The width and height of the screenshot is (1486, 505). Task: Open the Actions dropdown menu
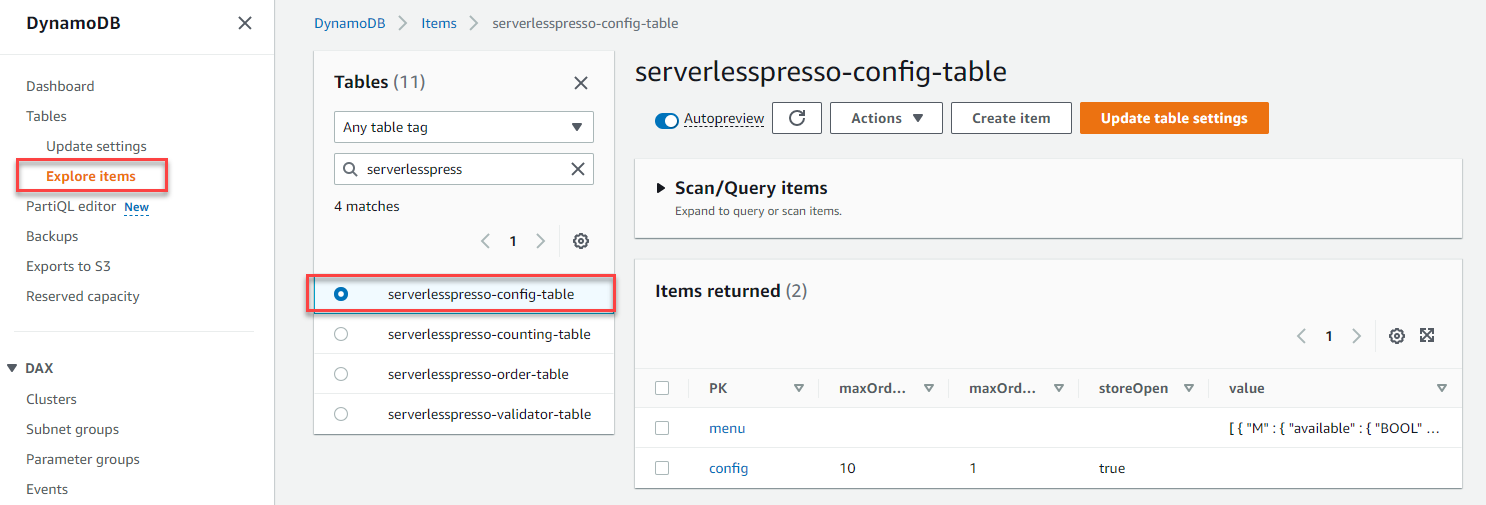(886, 118)
